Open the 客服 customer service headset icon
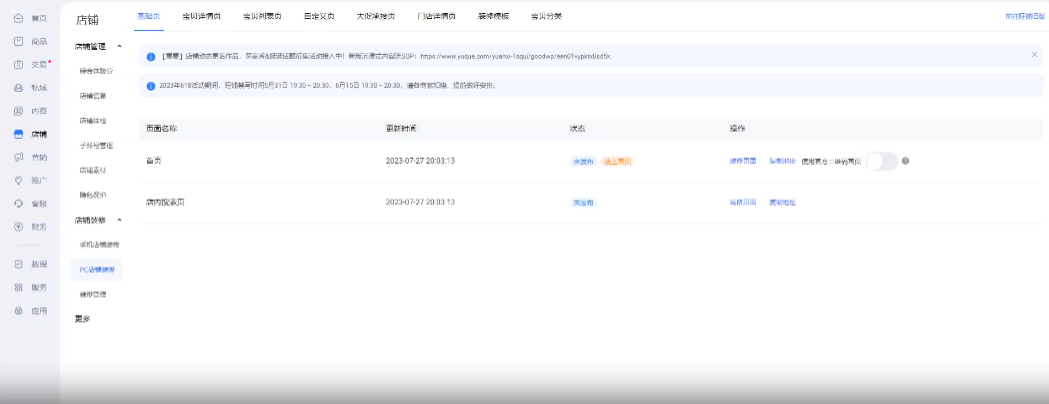 point(19,203)
